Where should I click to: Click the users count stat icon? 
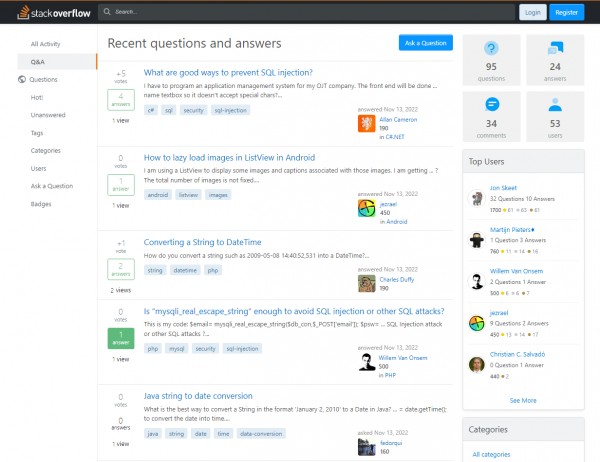click(554, 104)
